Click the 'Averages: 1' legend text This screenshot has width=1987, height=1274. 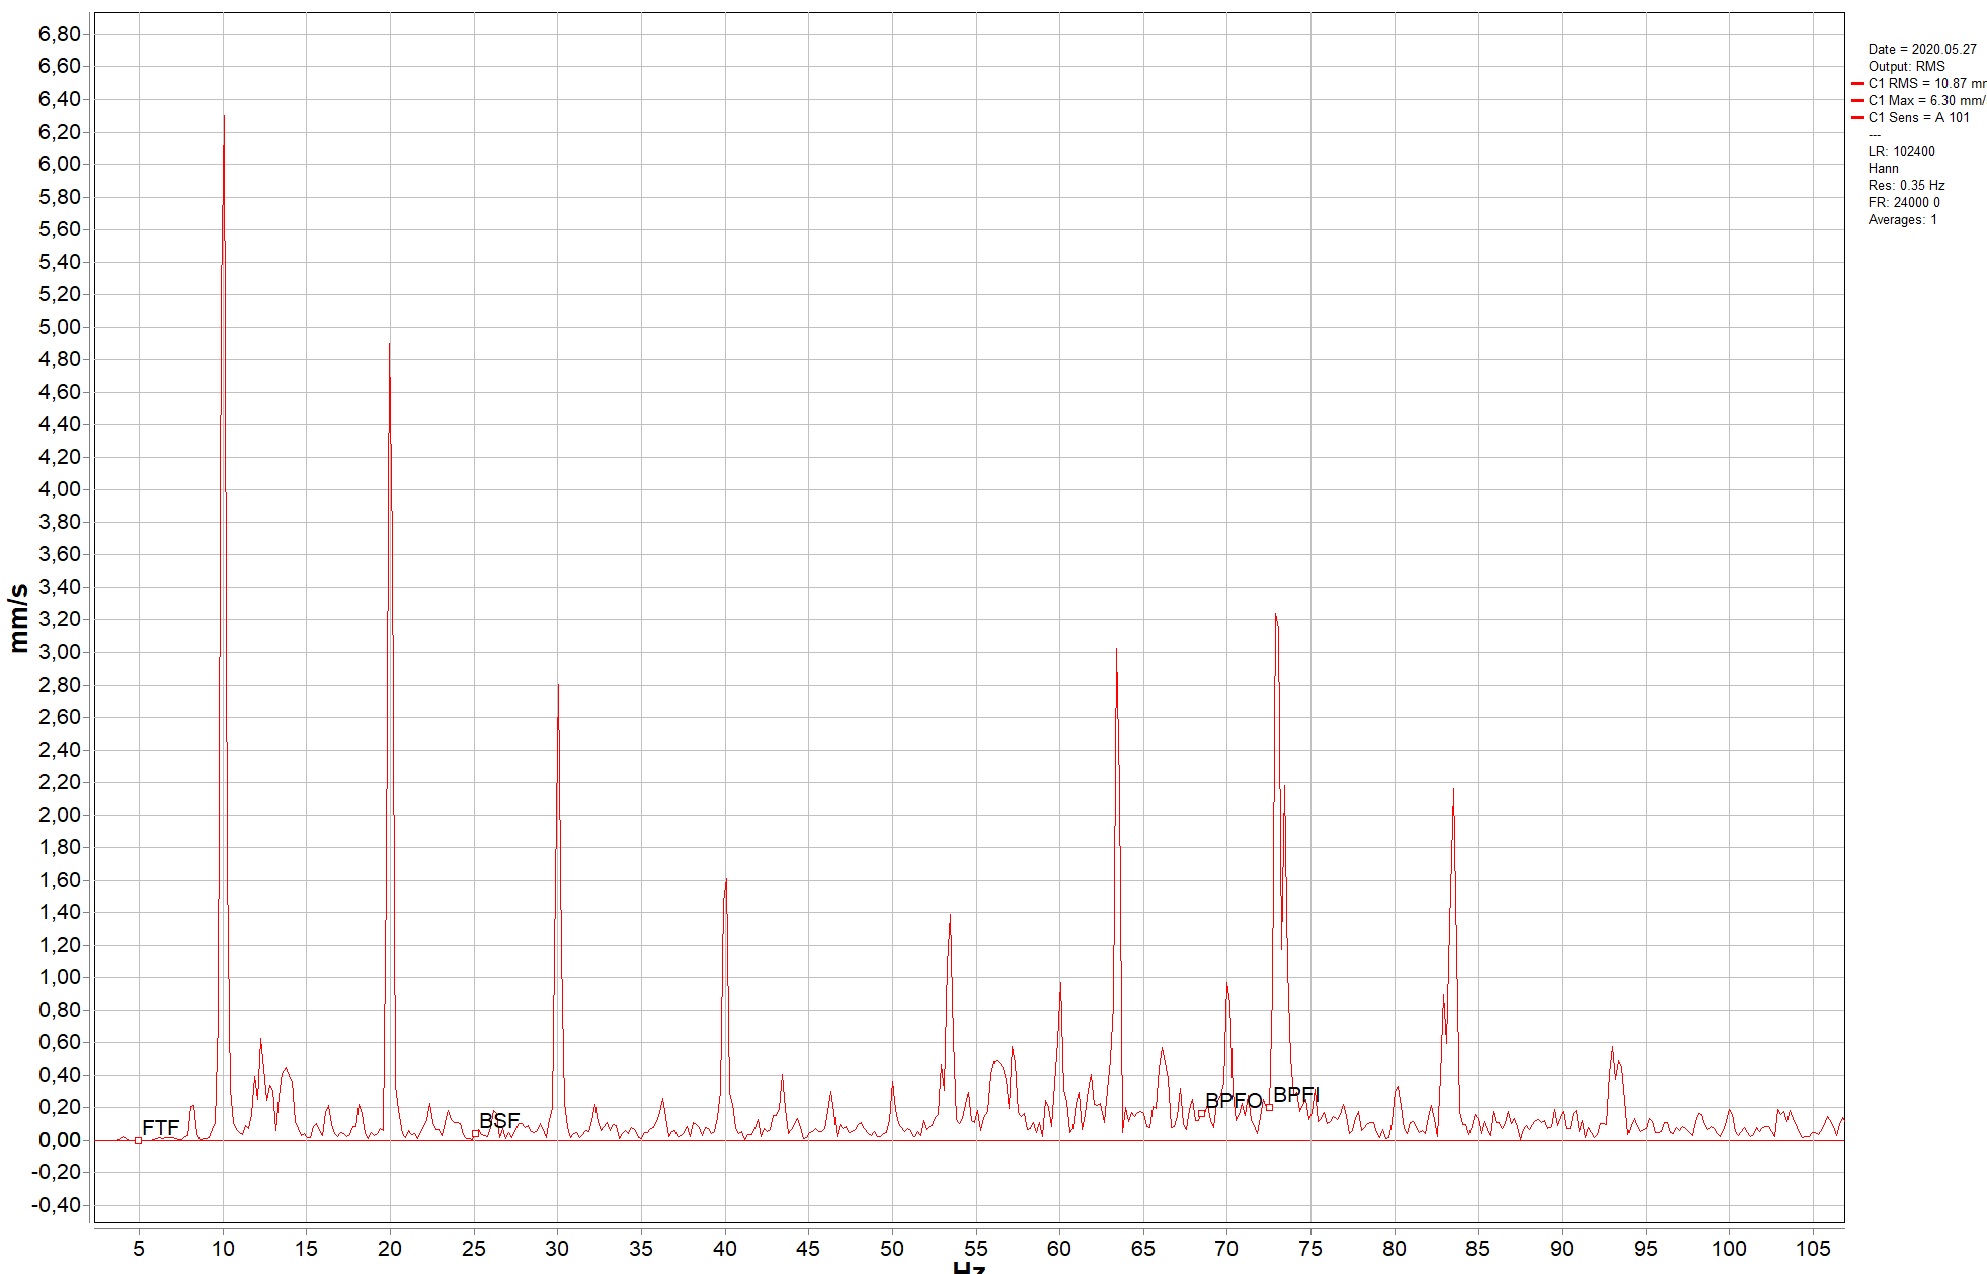[1902, 219]
